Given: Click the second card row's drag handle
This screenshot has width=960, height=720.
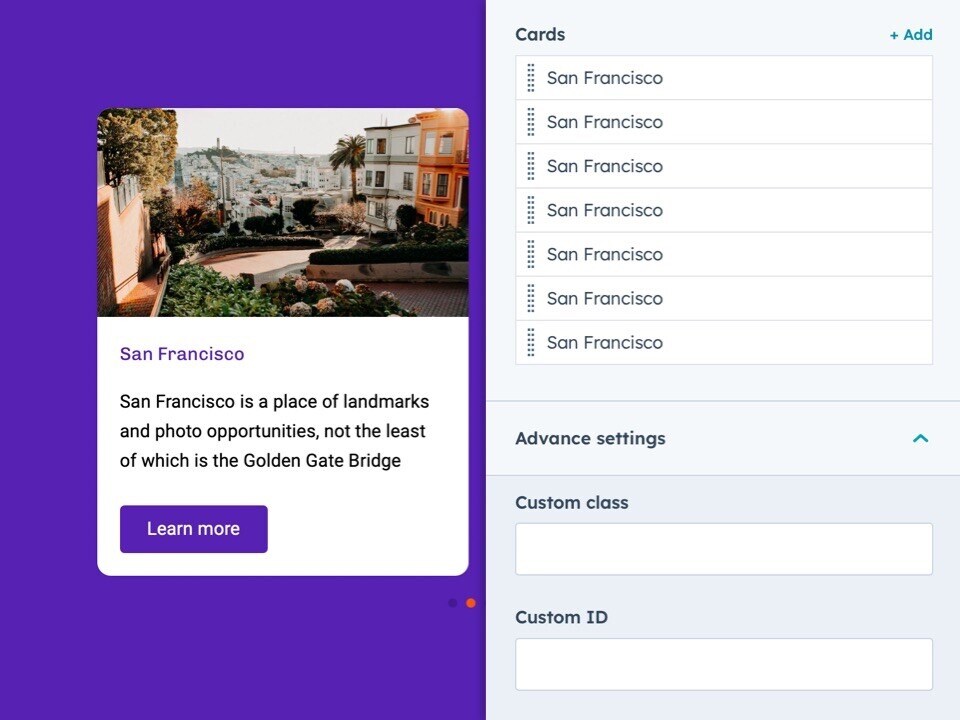Looking at the screenshot, I should [531, 122].
